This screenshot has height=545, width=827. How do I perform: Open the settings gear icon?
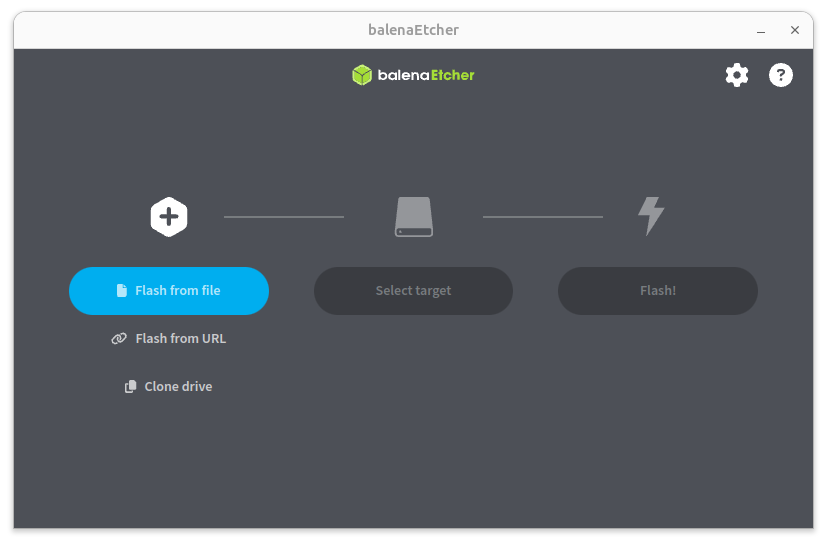pyautogui.click(x=737, y=75)
